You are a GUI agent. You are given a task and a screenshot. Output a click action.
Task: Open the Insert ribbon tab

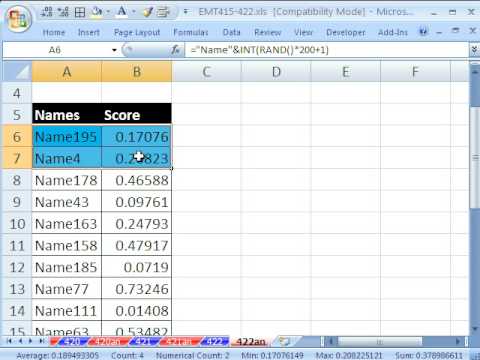(x=89, y=32)
